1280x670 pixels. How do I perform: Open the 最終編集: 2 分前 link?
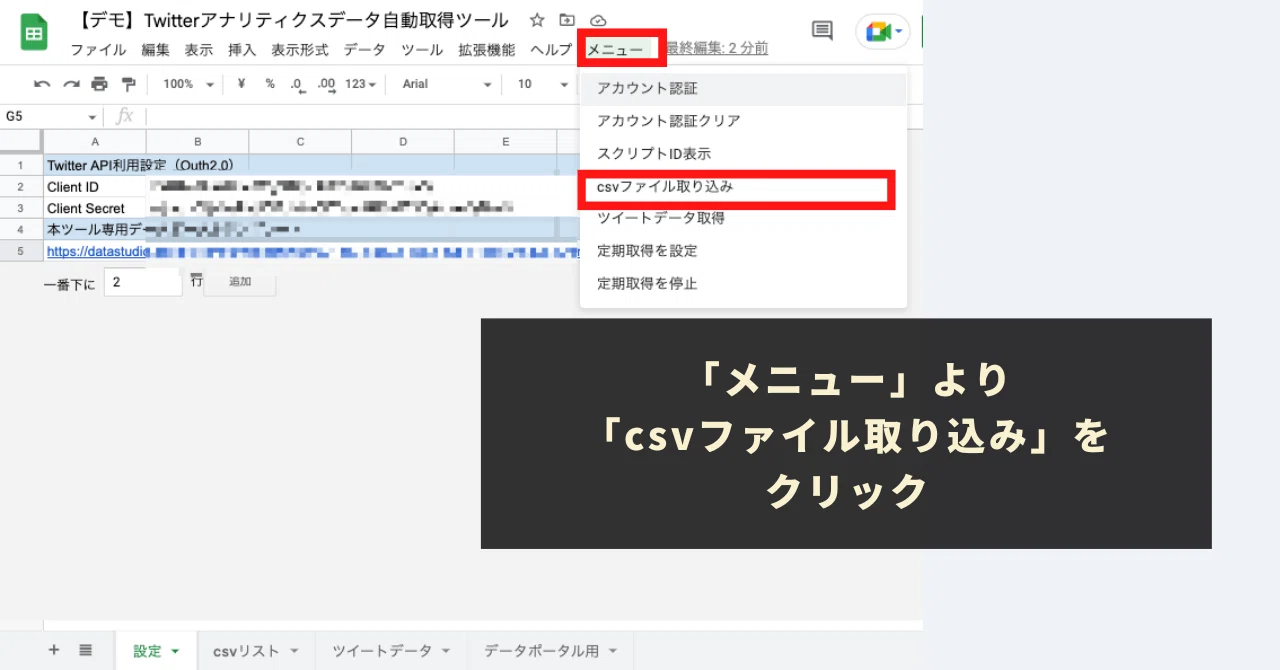pyautogui.click(x=717, y=49)
